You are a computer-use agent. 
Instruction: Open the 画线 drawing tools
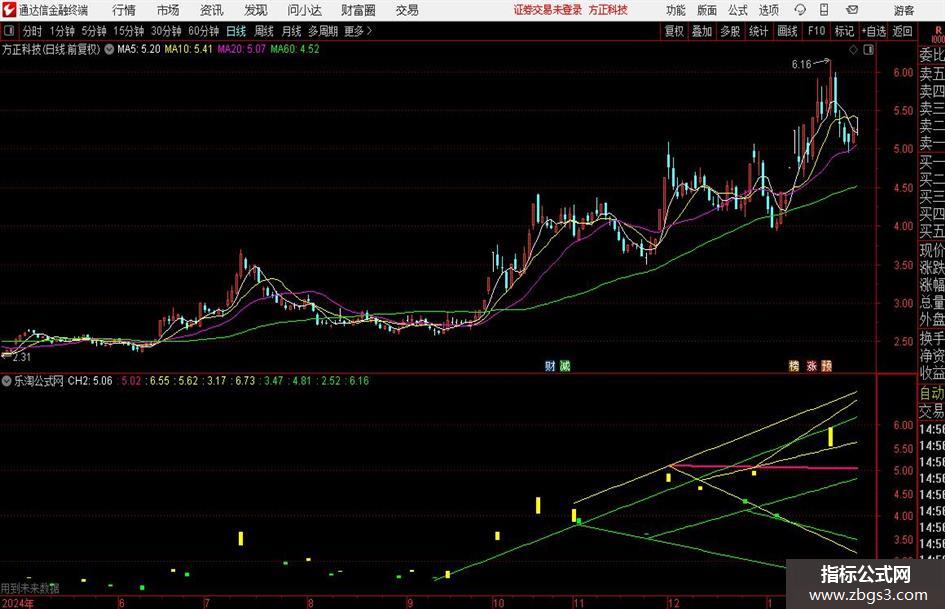787,31
